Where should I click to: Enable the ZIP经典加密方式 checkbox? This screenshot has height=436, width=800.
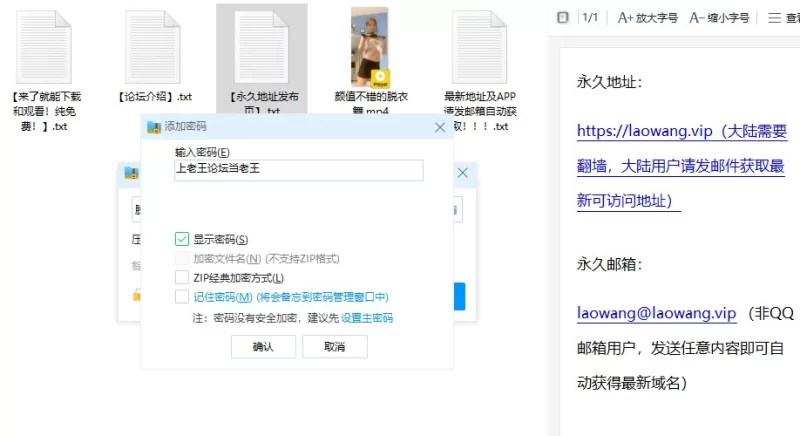[182, 277]
